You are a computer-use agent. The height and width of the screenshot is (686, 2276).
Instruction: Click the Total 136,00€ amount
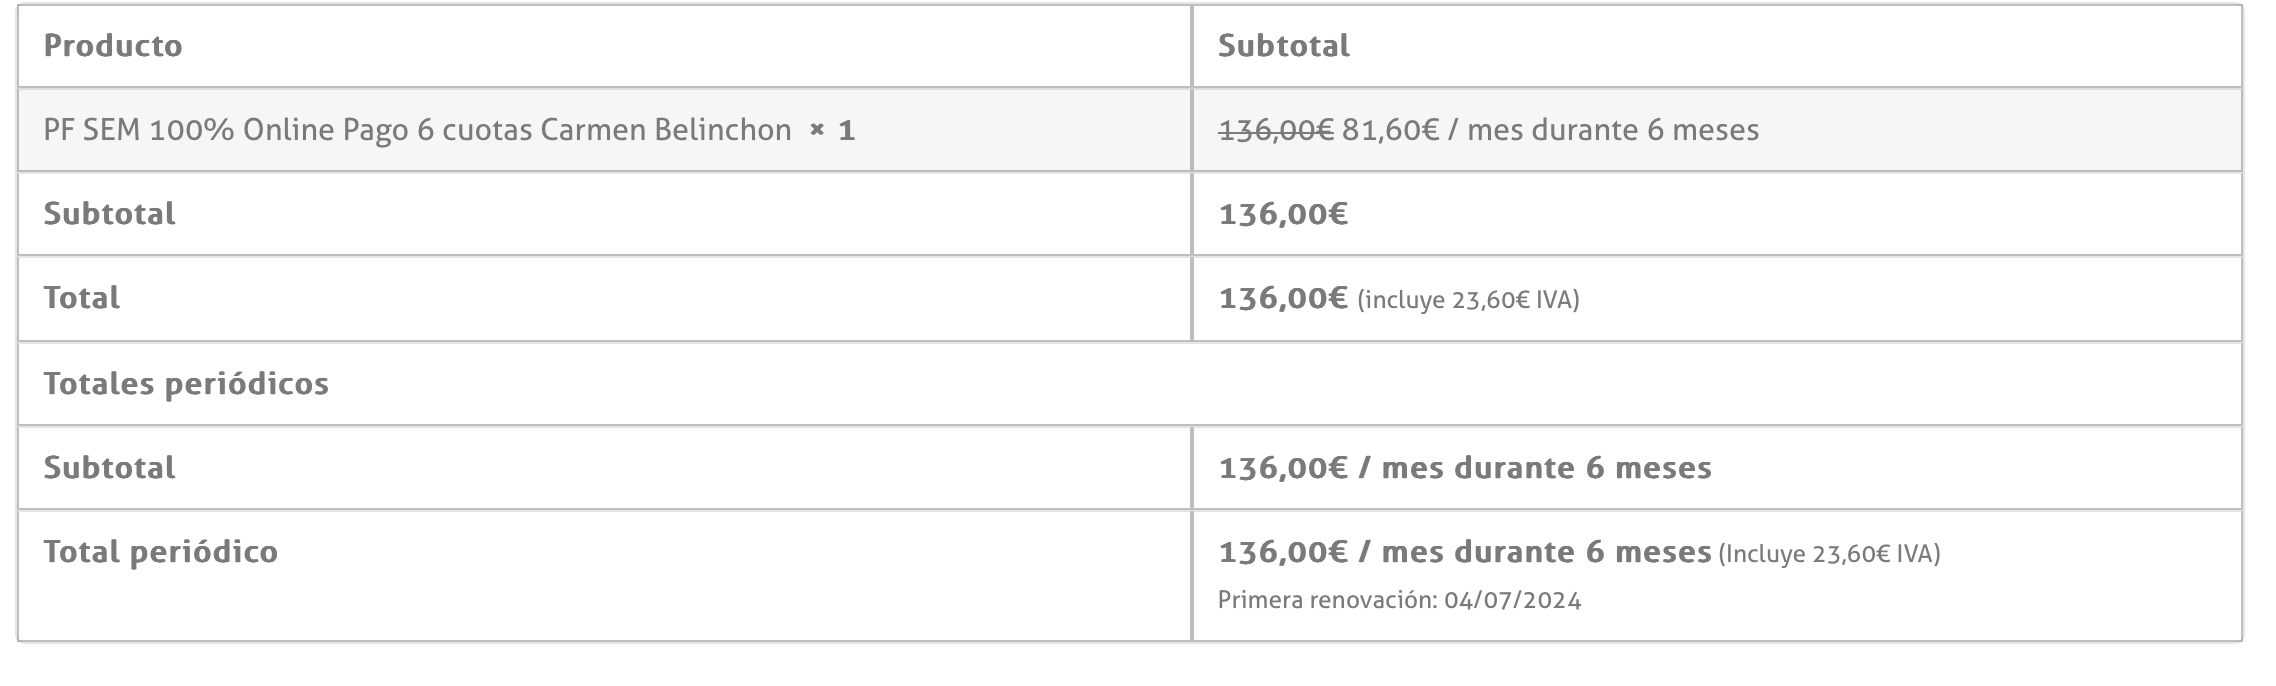(x=1284, y=298)
